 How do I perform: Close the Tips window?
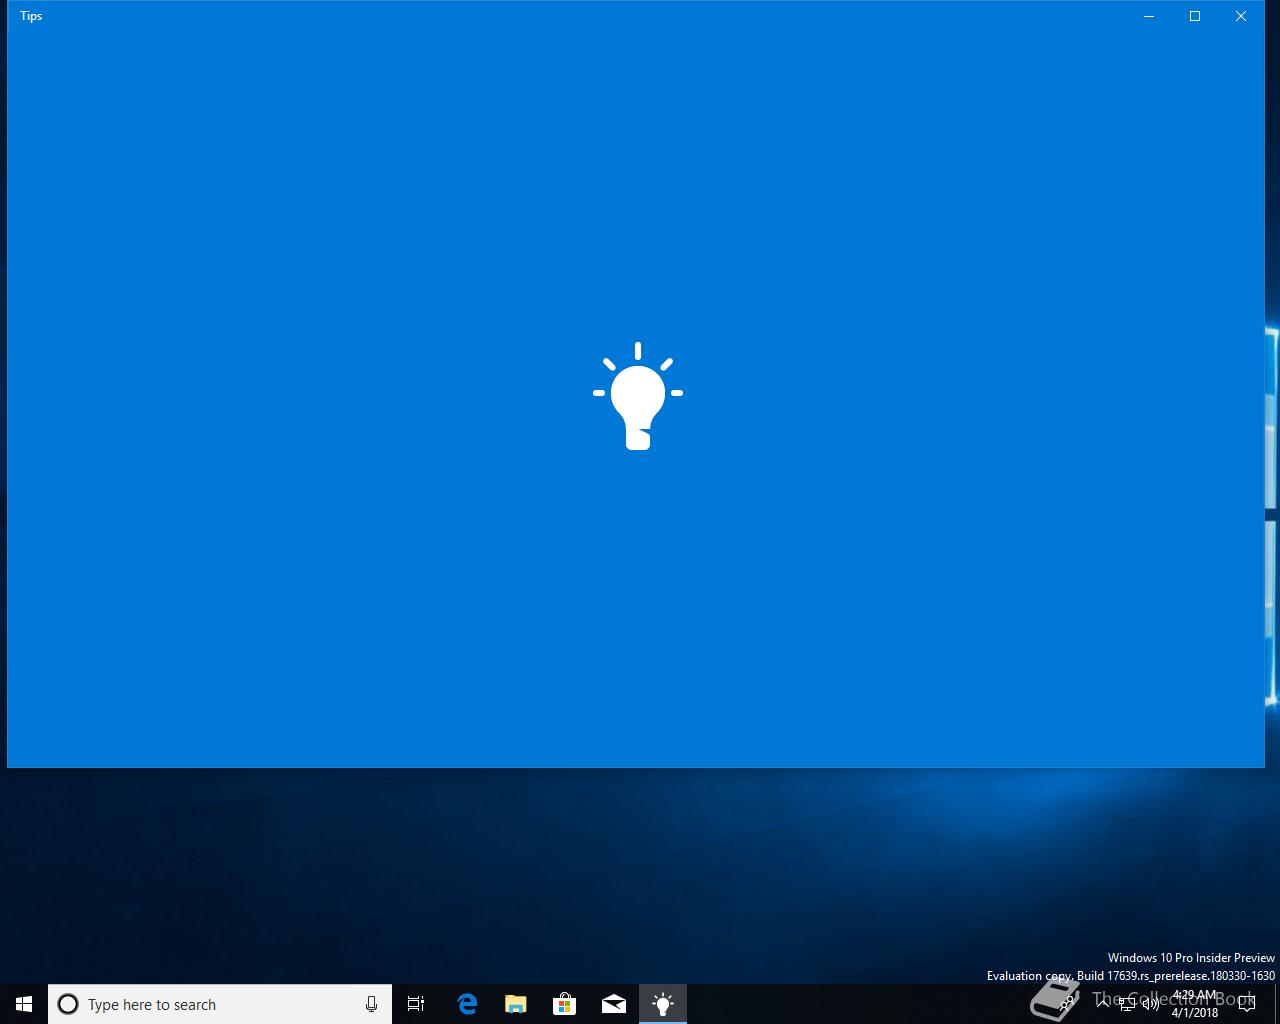(x=1241, y=16)
